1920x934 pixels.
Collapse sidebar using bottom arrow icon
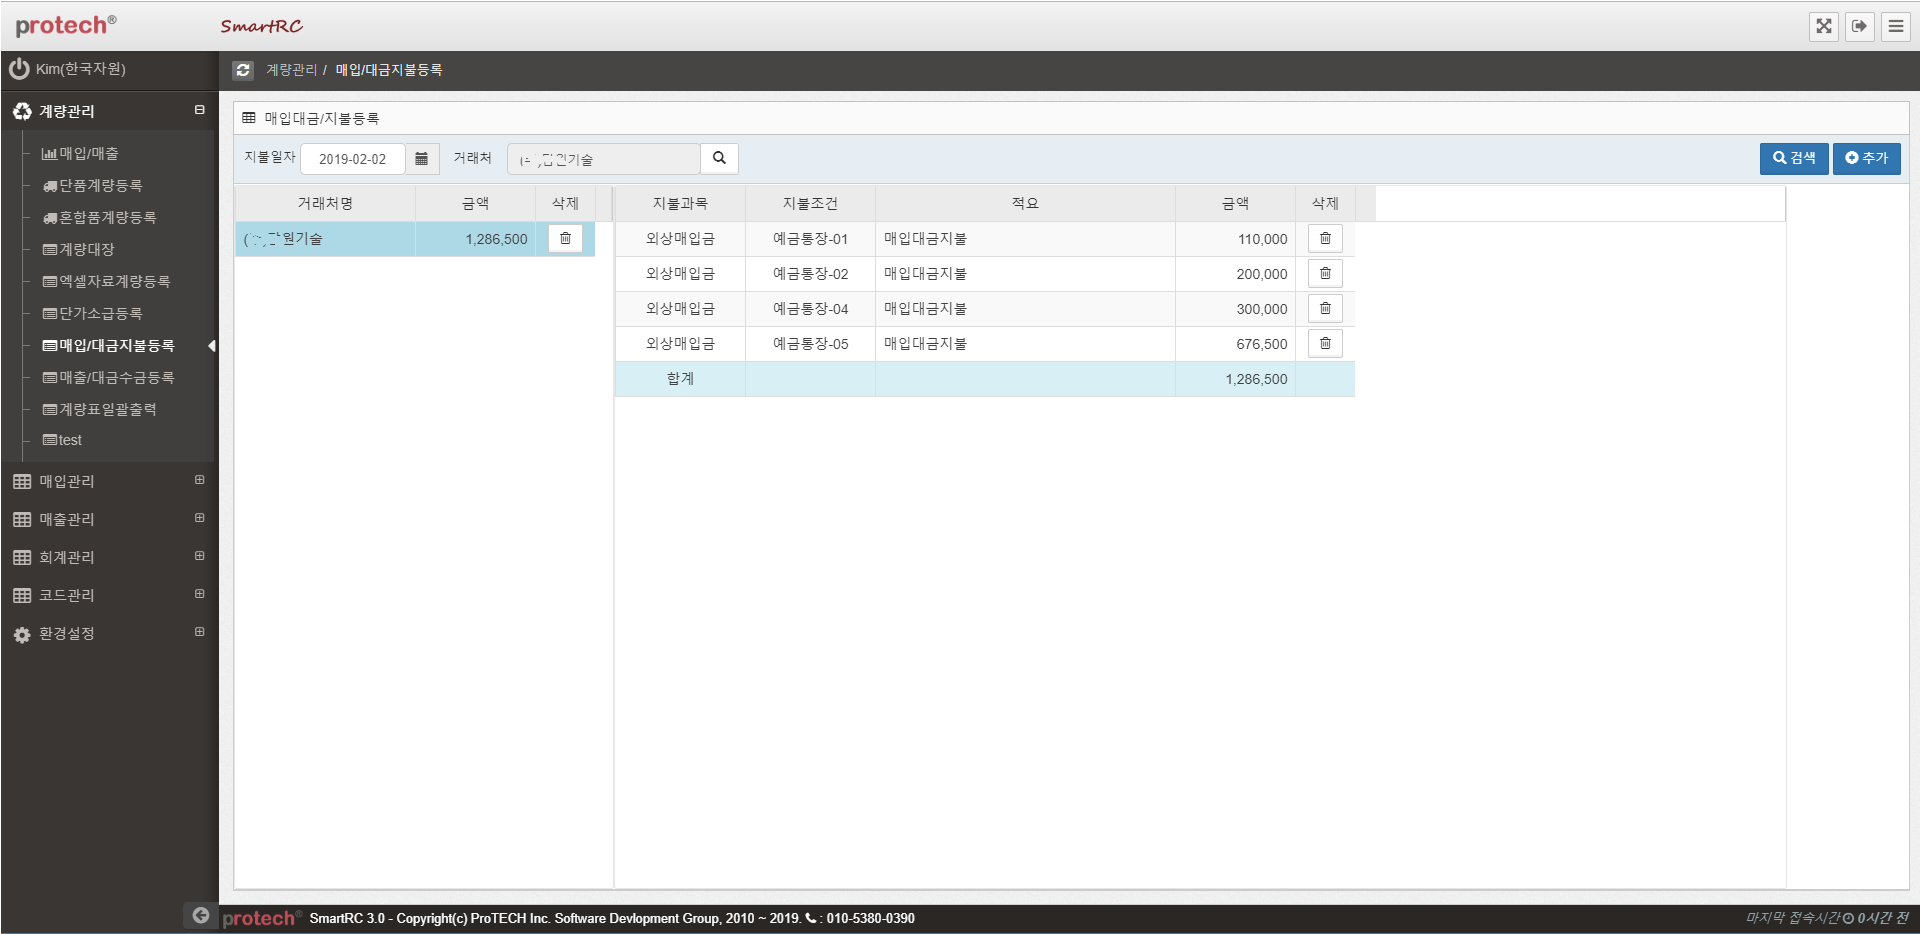[201, 915]
